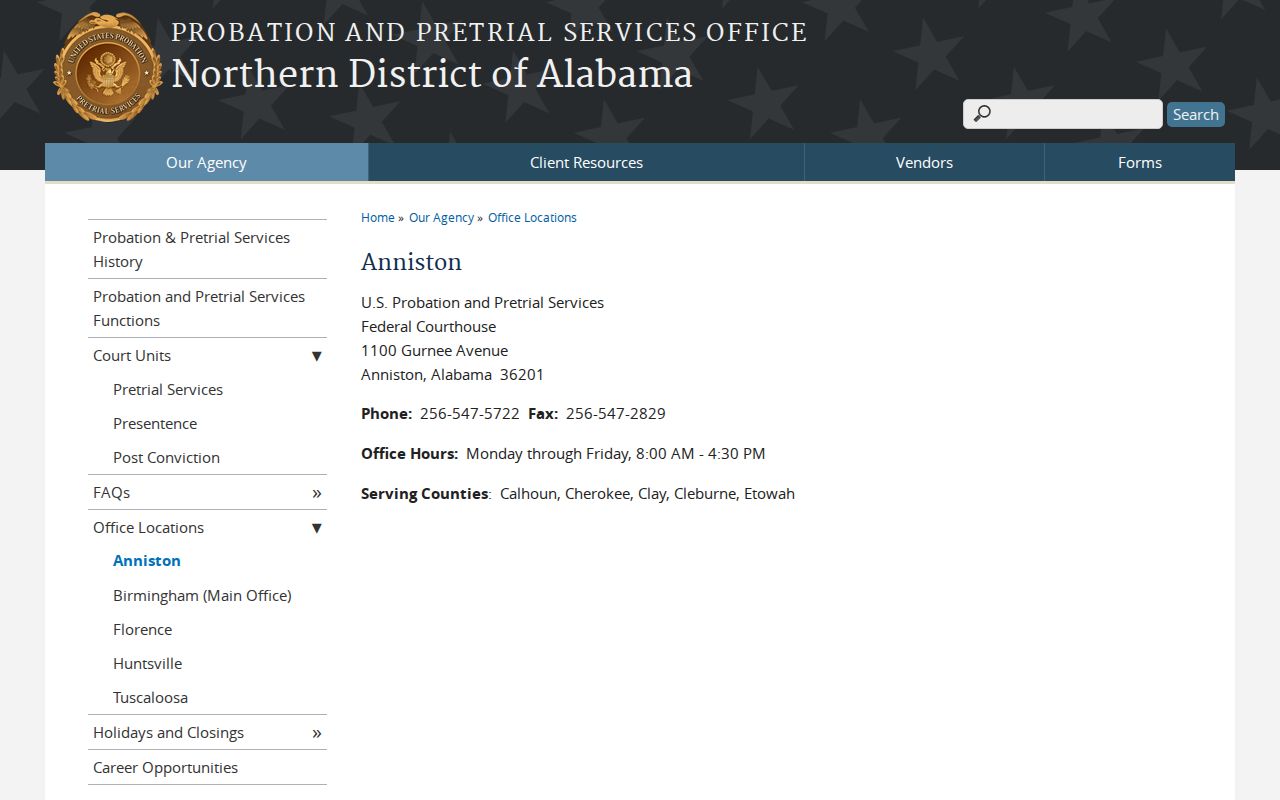Open Holidays and Closings page
This screenshot has width=1280, height=800.
[x=168, y=733]
